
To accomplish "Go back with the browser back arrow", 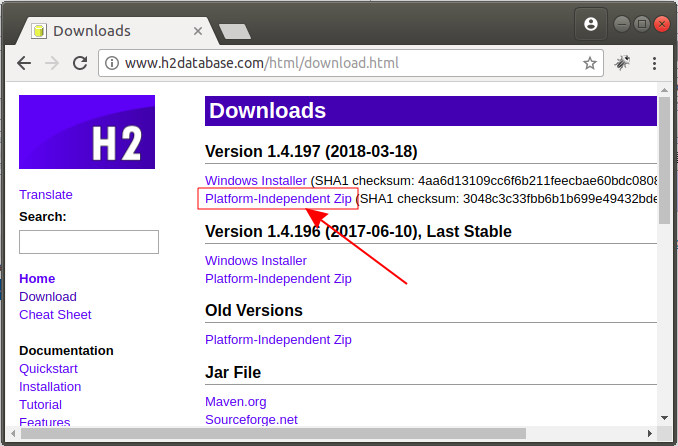I will click(x=24, y=63).
